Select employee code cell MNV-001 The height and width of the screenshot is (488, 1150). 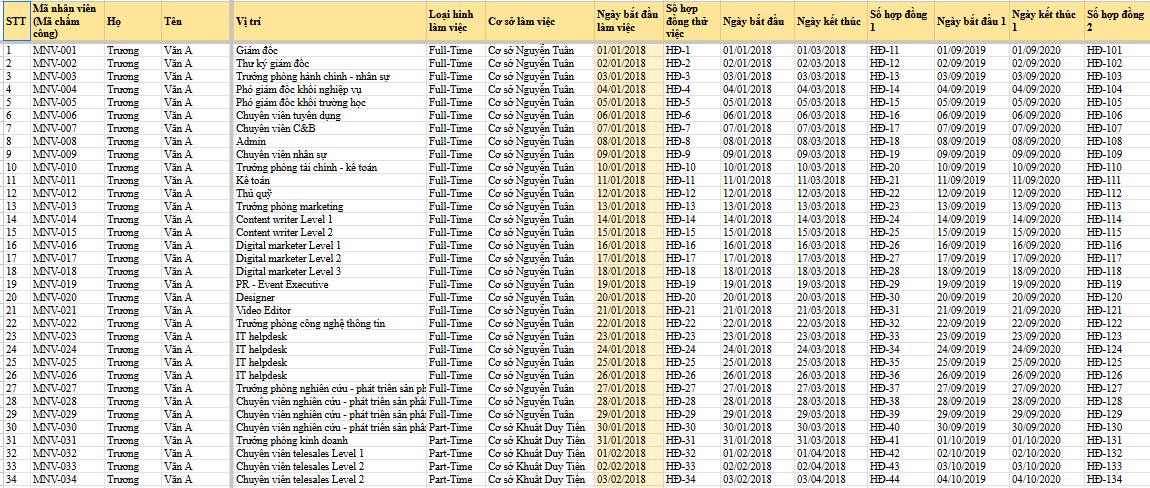click(67, 50)
